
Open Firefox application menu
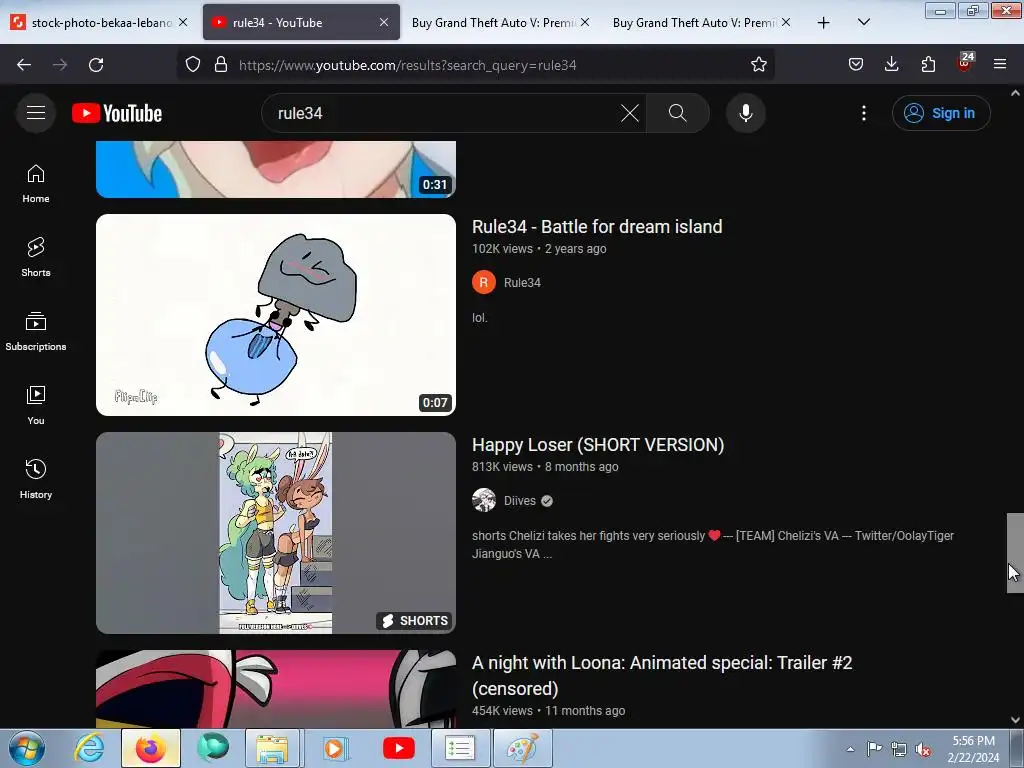pos(1000,65)
